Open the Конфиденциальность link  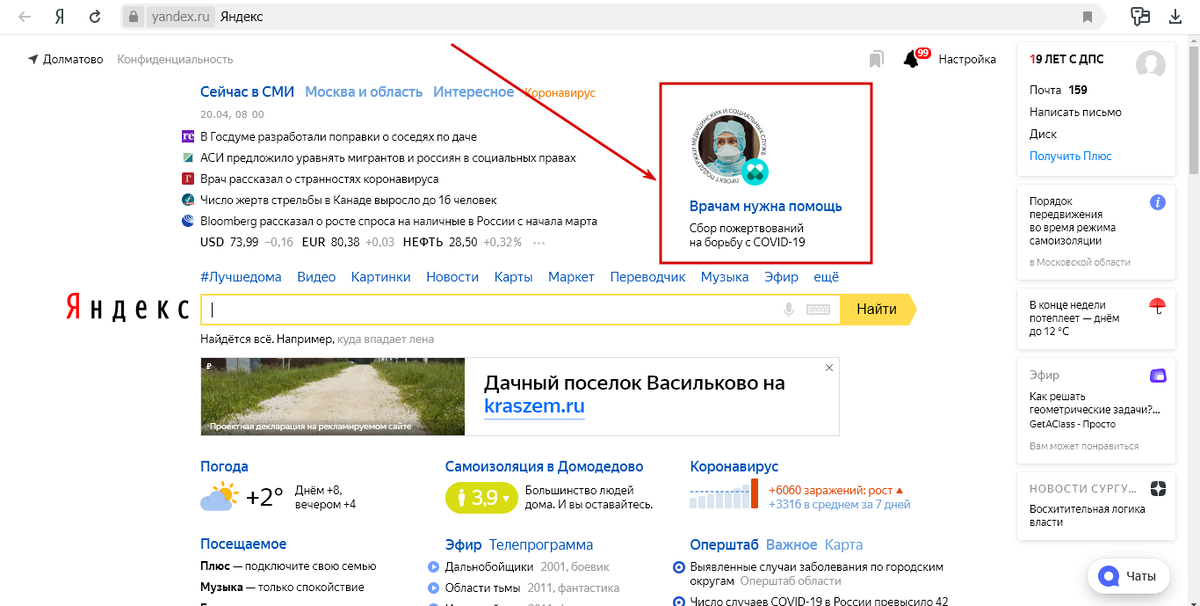[175, 60]
